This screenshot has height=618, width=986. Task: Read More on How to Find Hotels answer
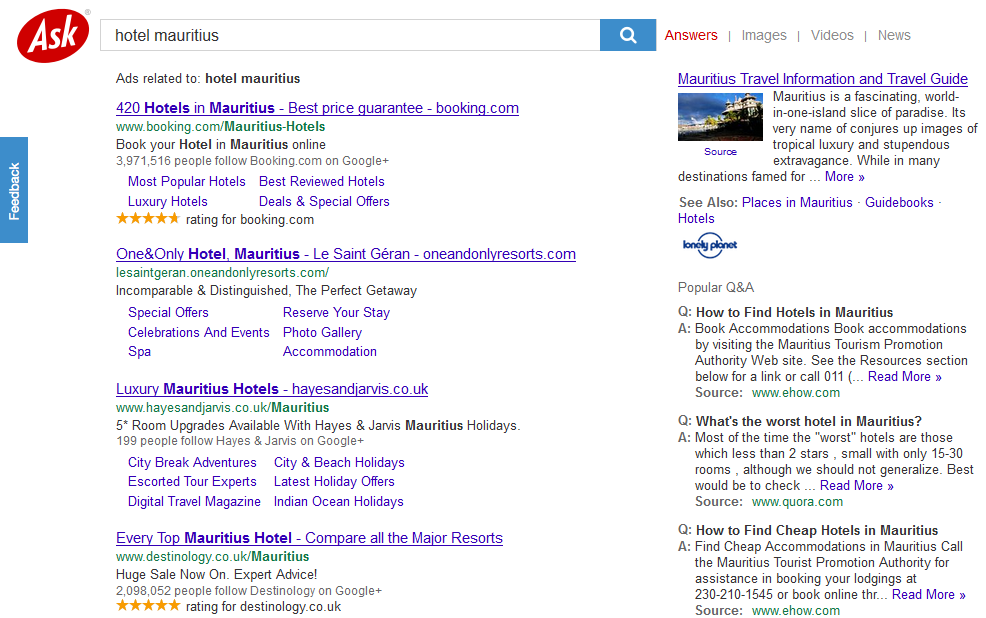click(905, 377)
